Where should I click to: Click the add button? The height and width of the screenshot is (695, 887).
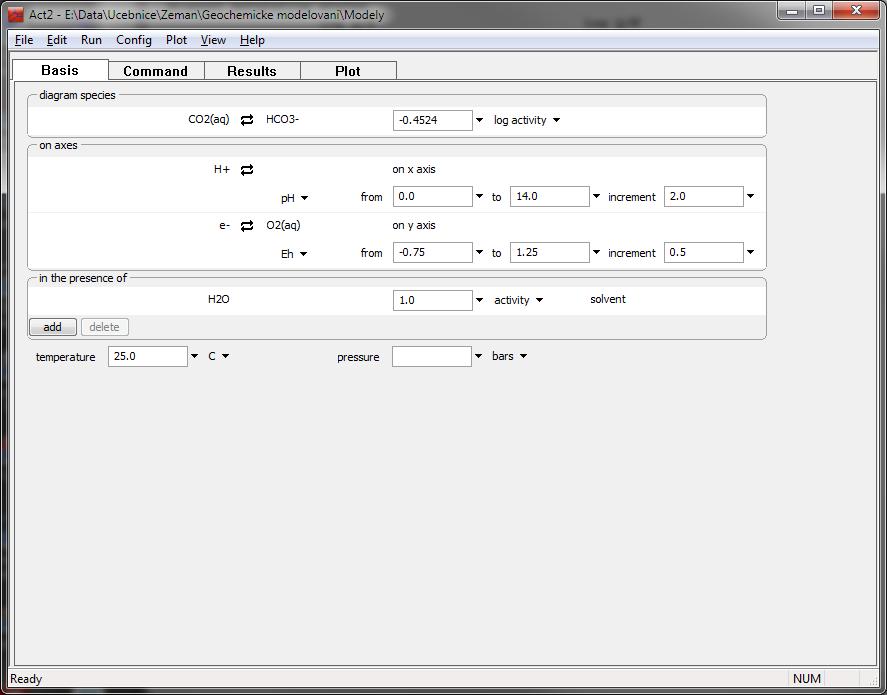(53, 327)
